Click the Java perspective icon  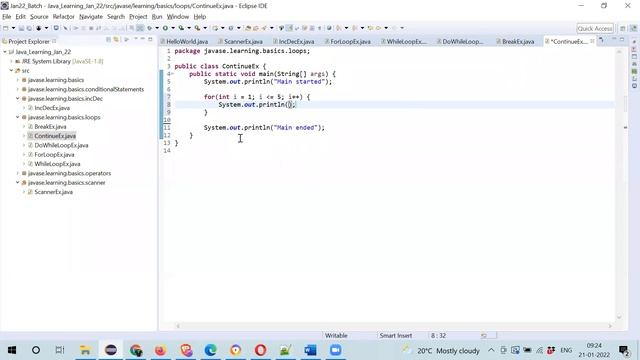tap(633, 29)
